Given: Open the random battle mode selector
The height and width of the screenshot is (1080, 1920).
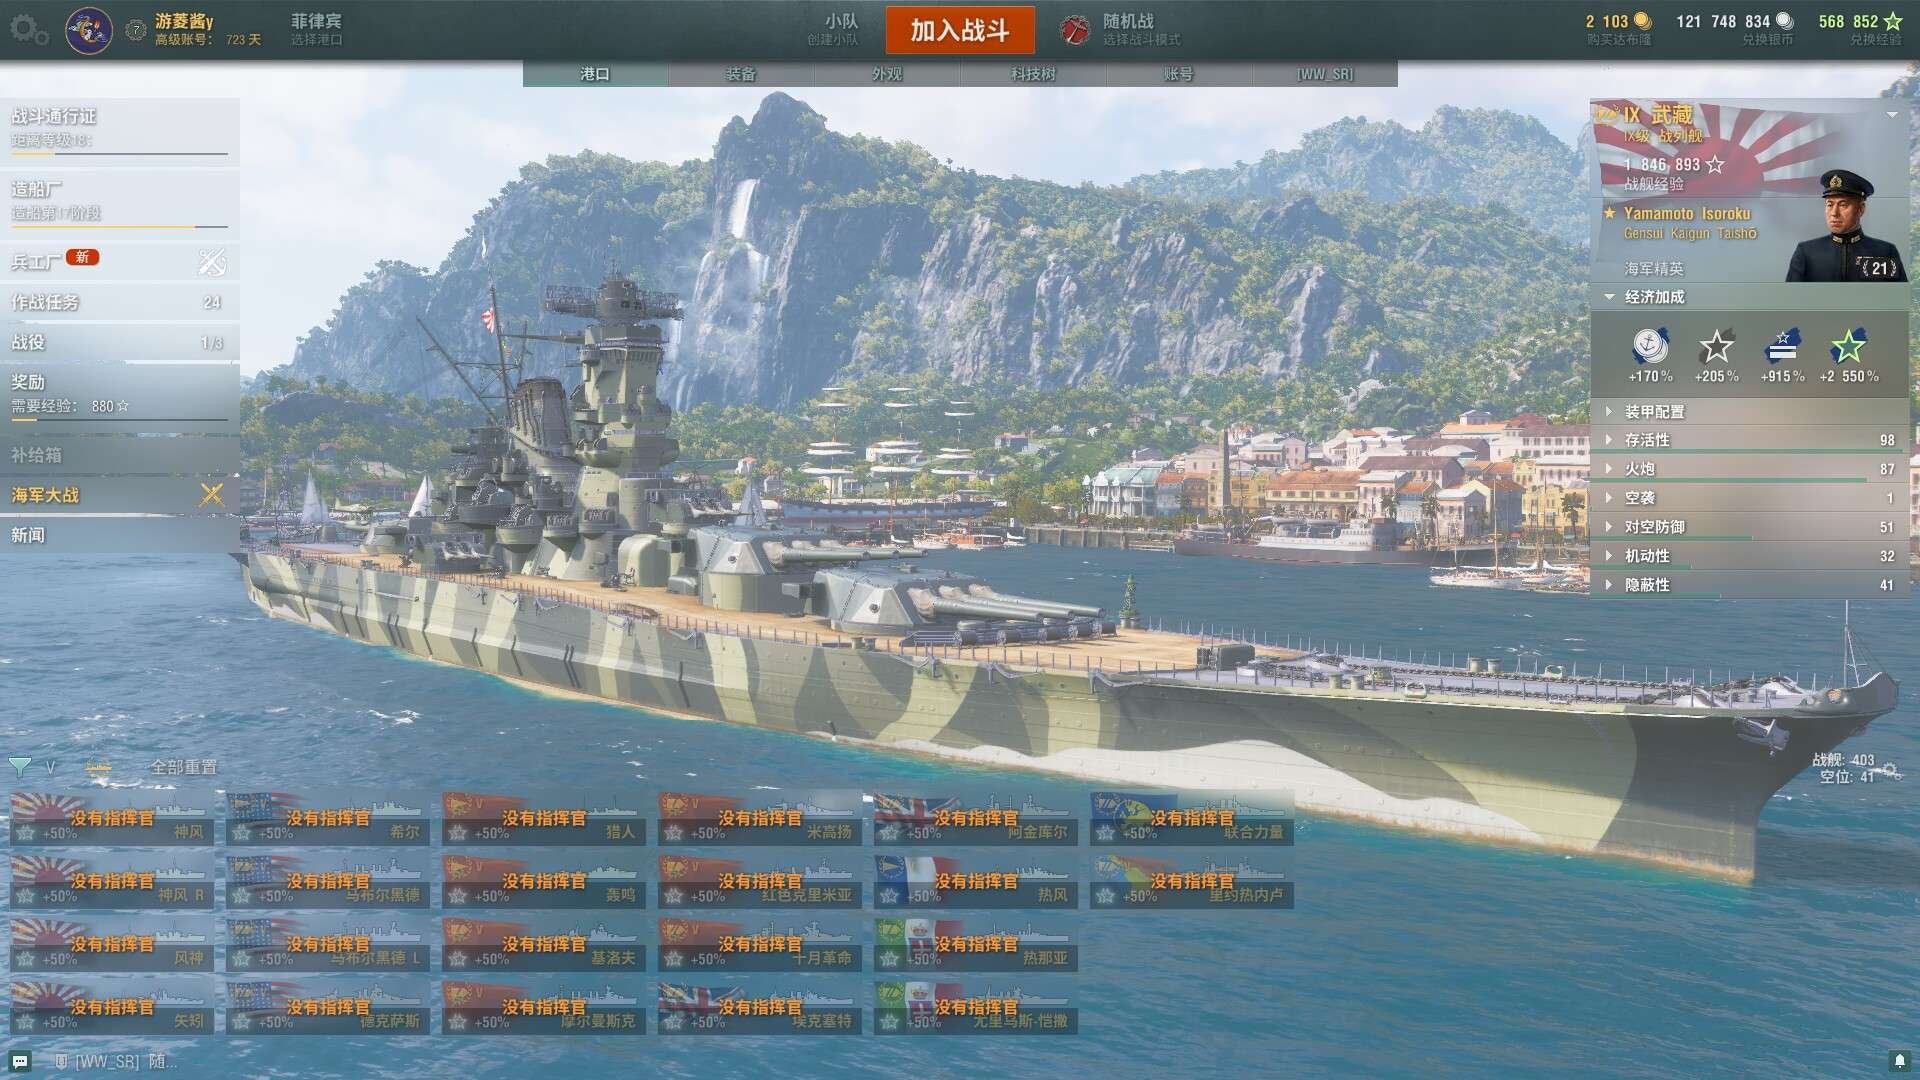Looking at the screenshot, I should click(x=1122, y=29).
